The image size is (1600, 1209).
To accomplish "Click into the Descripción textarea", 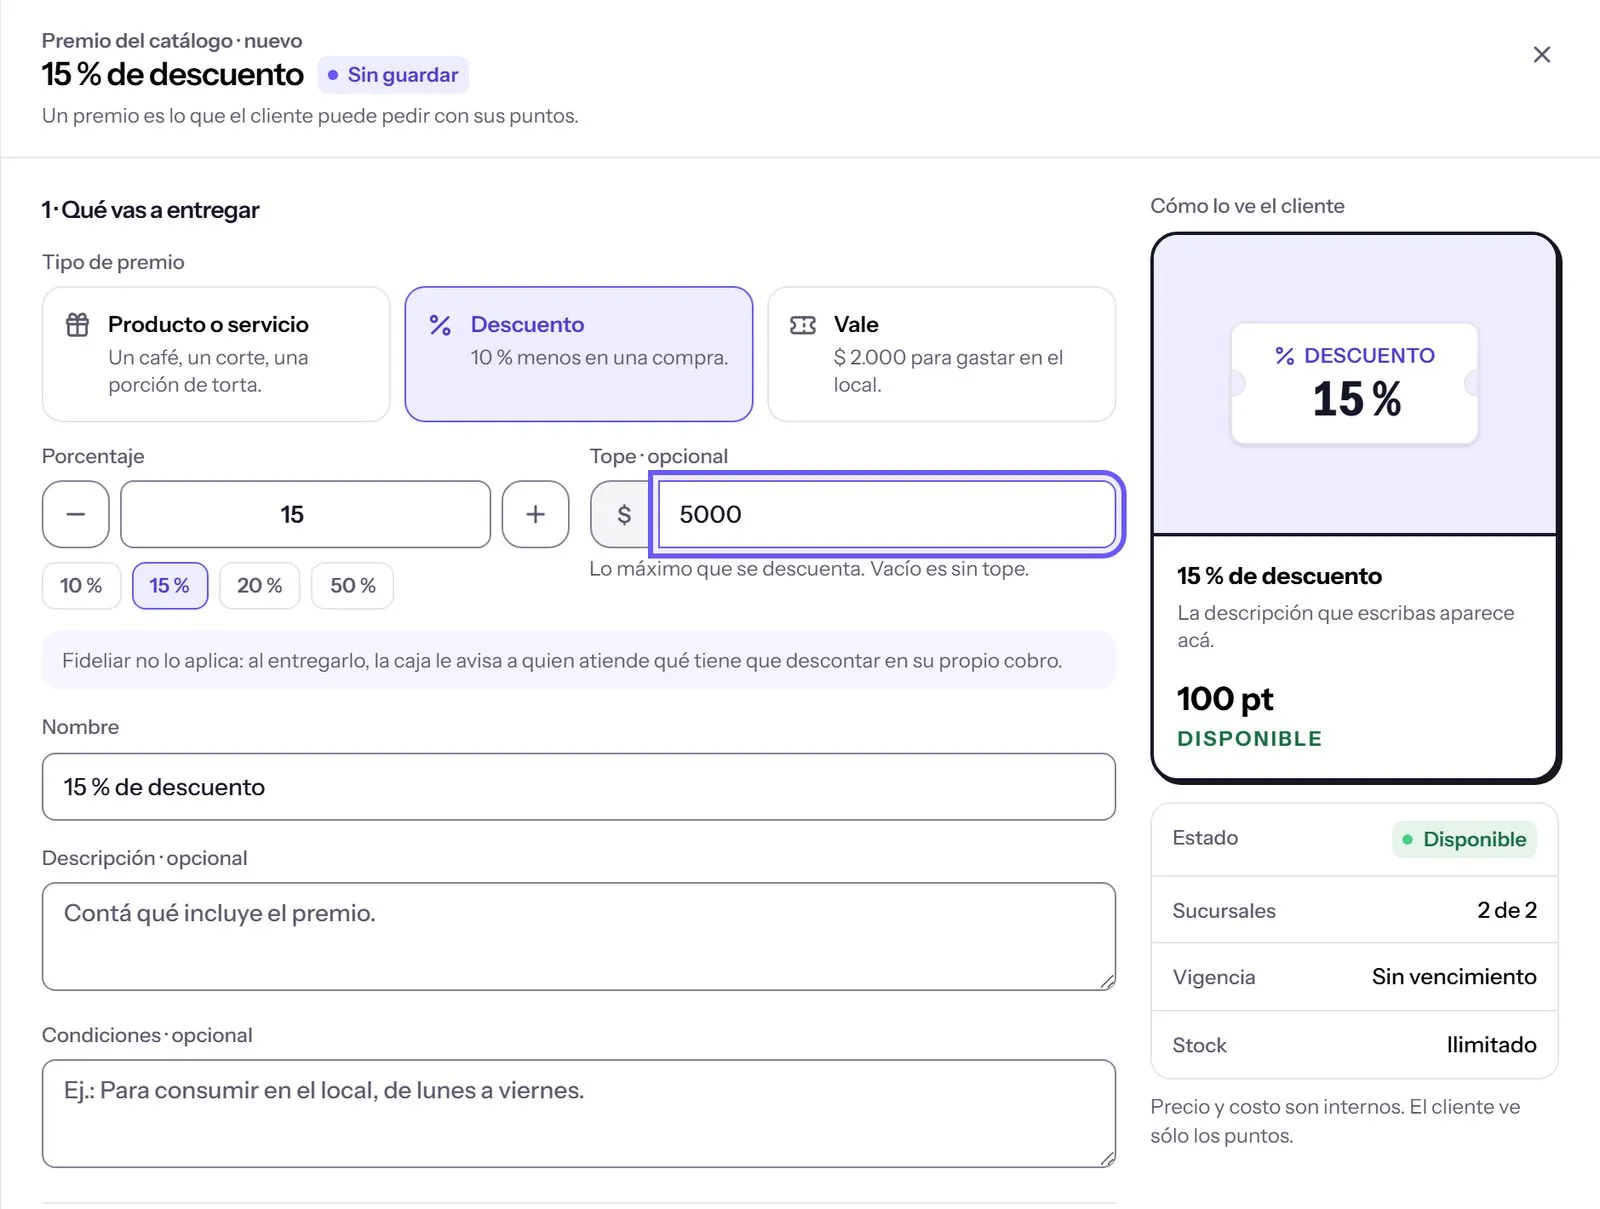I will pos(578,937).
